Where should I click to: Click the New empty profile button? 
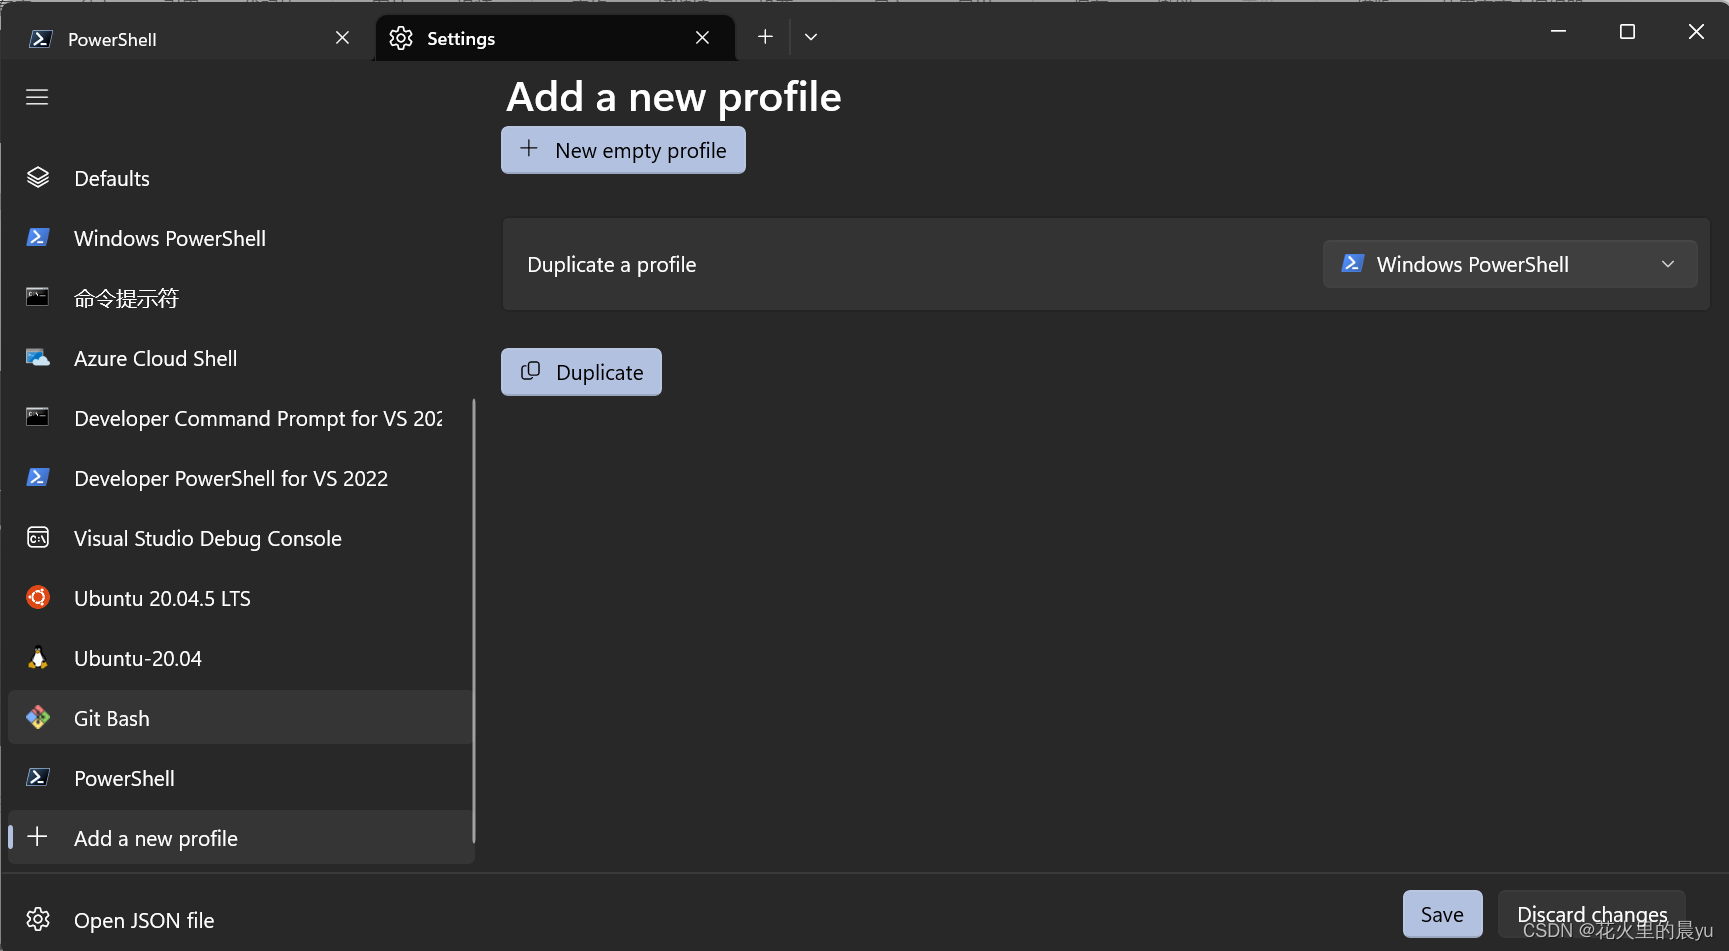623,150
